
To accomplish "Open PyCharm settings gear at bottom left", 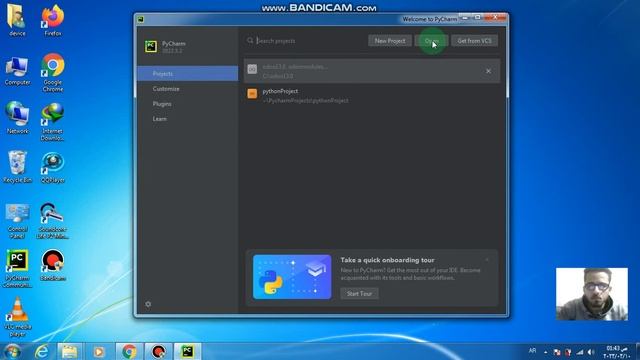I will click(148, 304).
